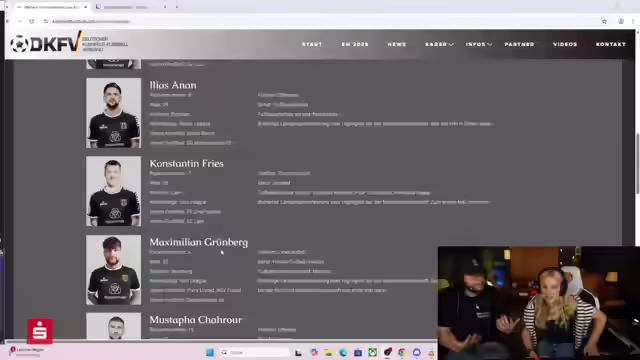View site information icon in address bar
The width and height of the screenshot is (640, 360).
(46, 21)
